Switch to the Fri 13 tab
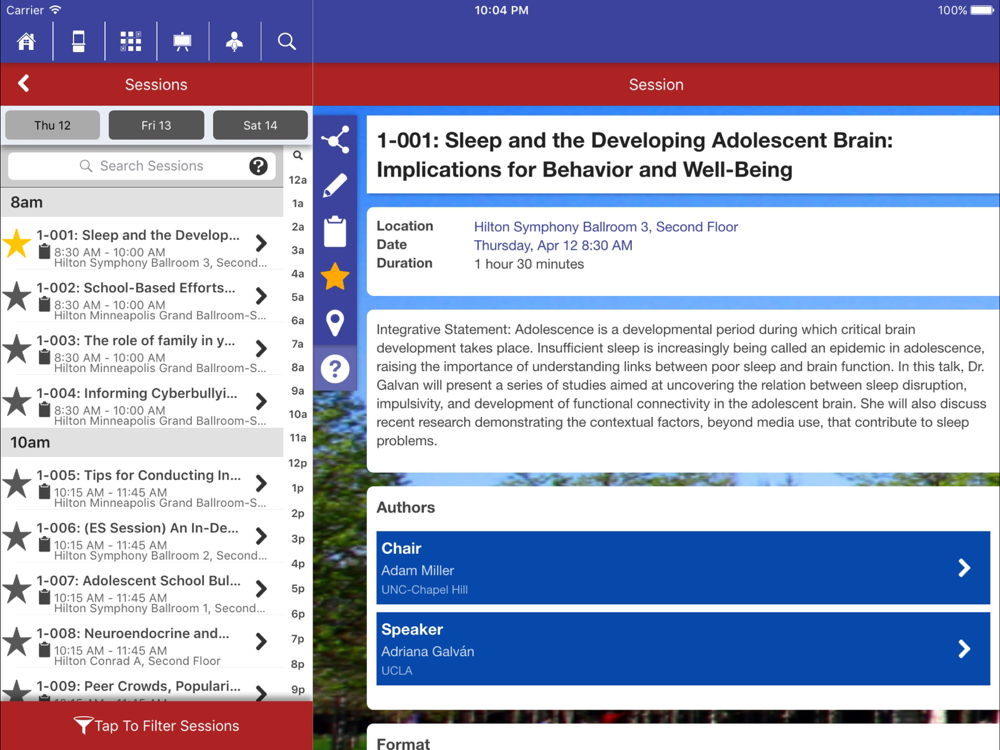 156,125
